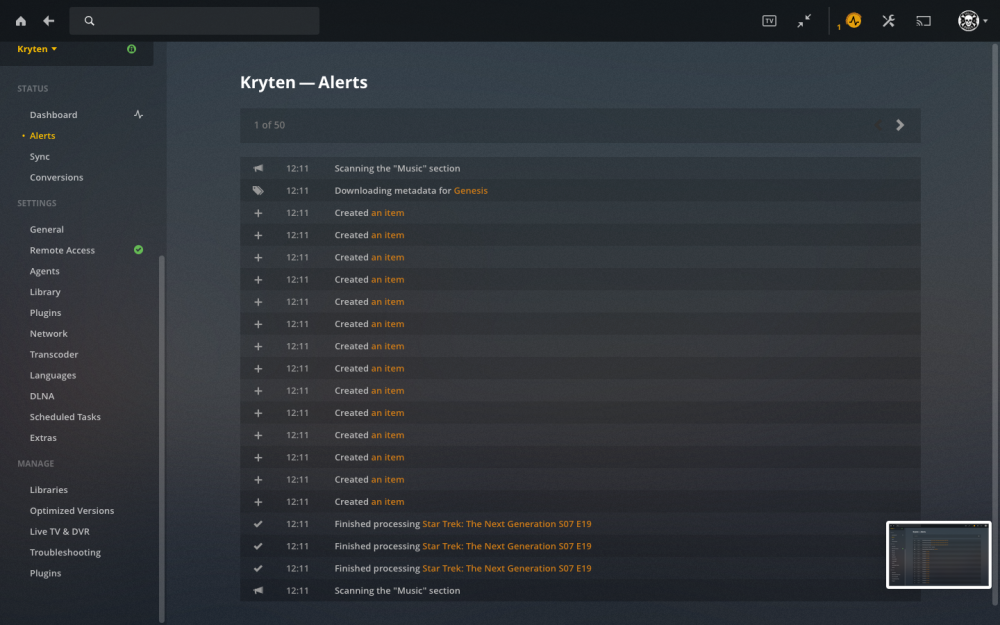Expand the Kryten server dropdown
Screen dimensions: 1000x625
[x=37, y=48]
